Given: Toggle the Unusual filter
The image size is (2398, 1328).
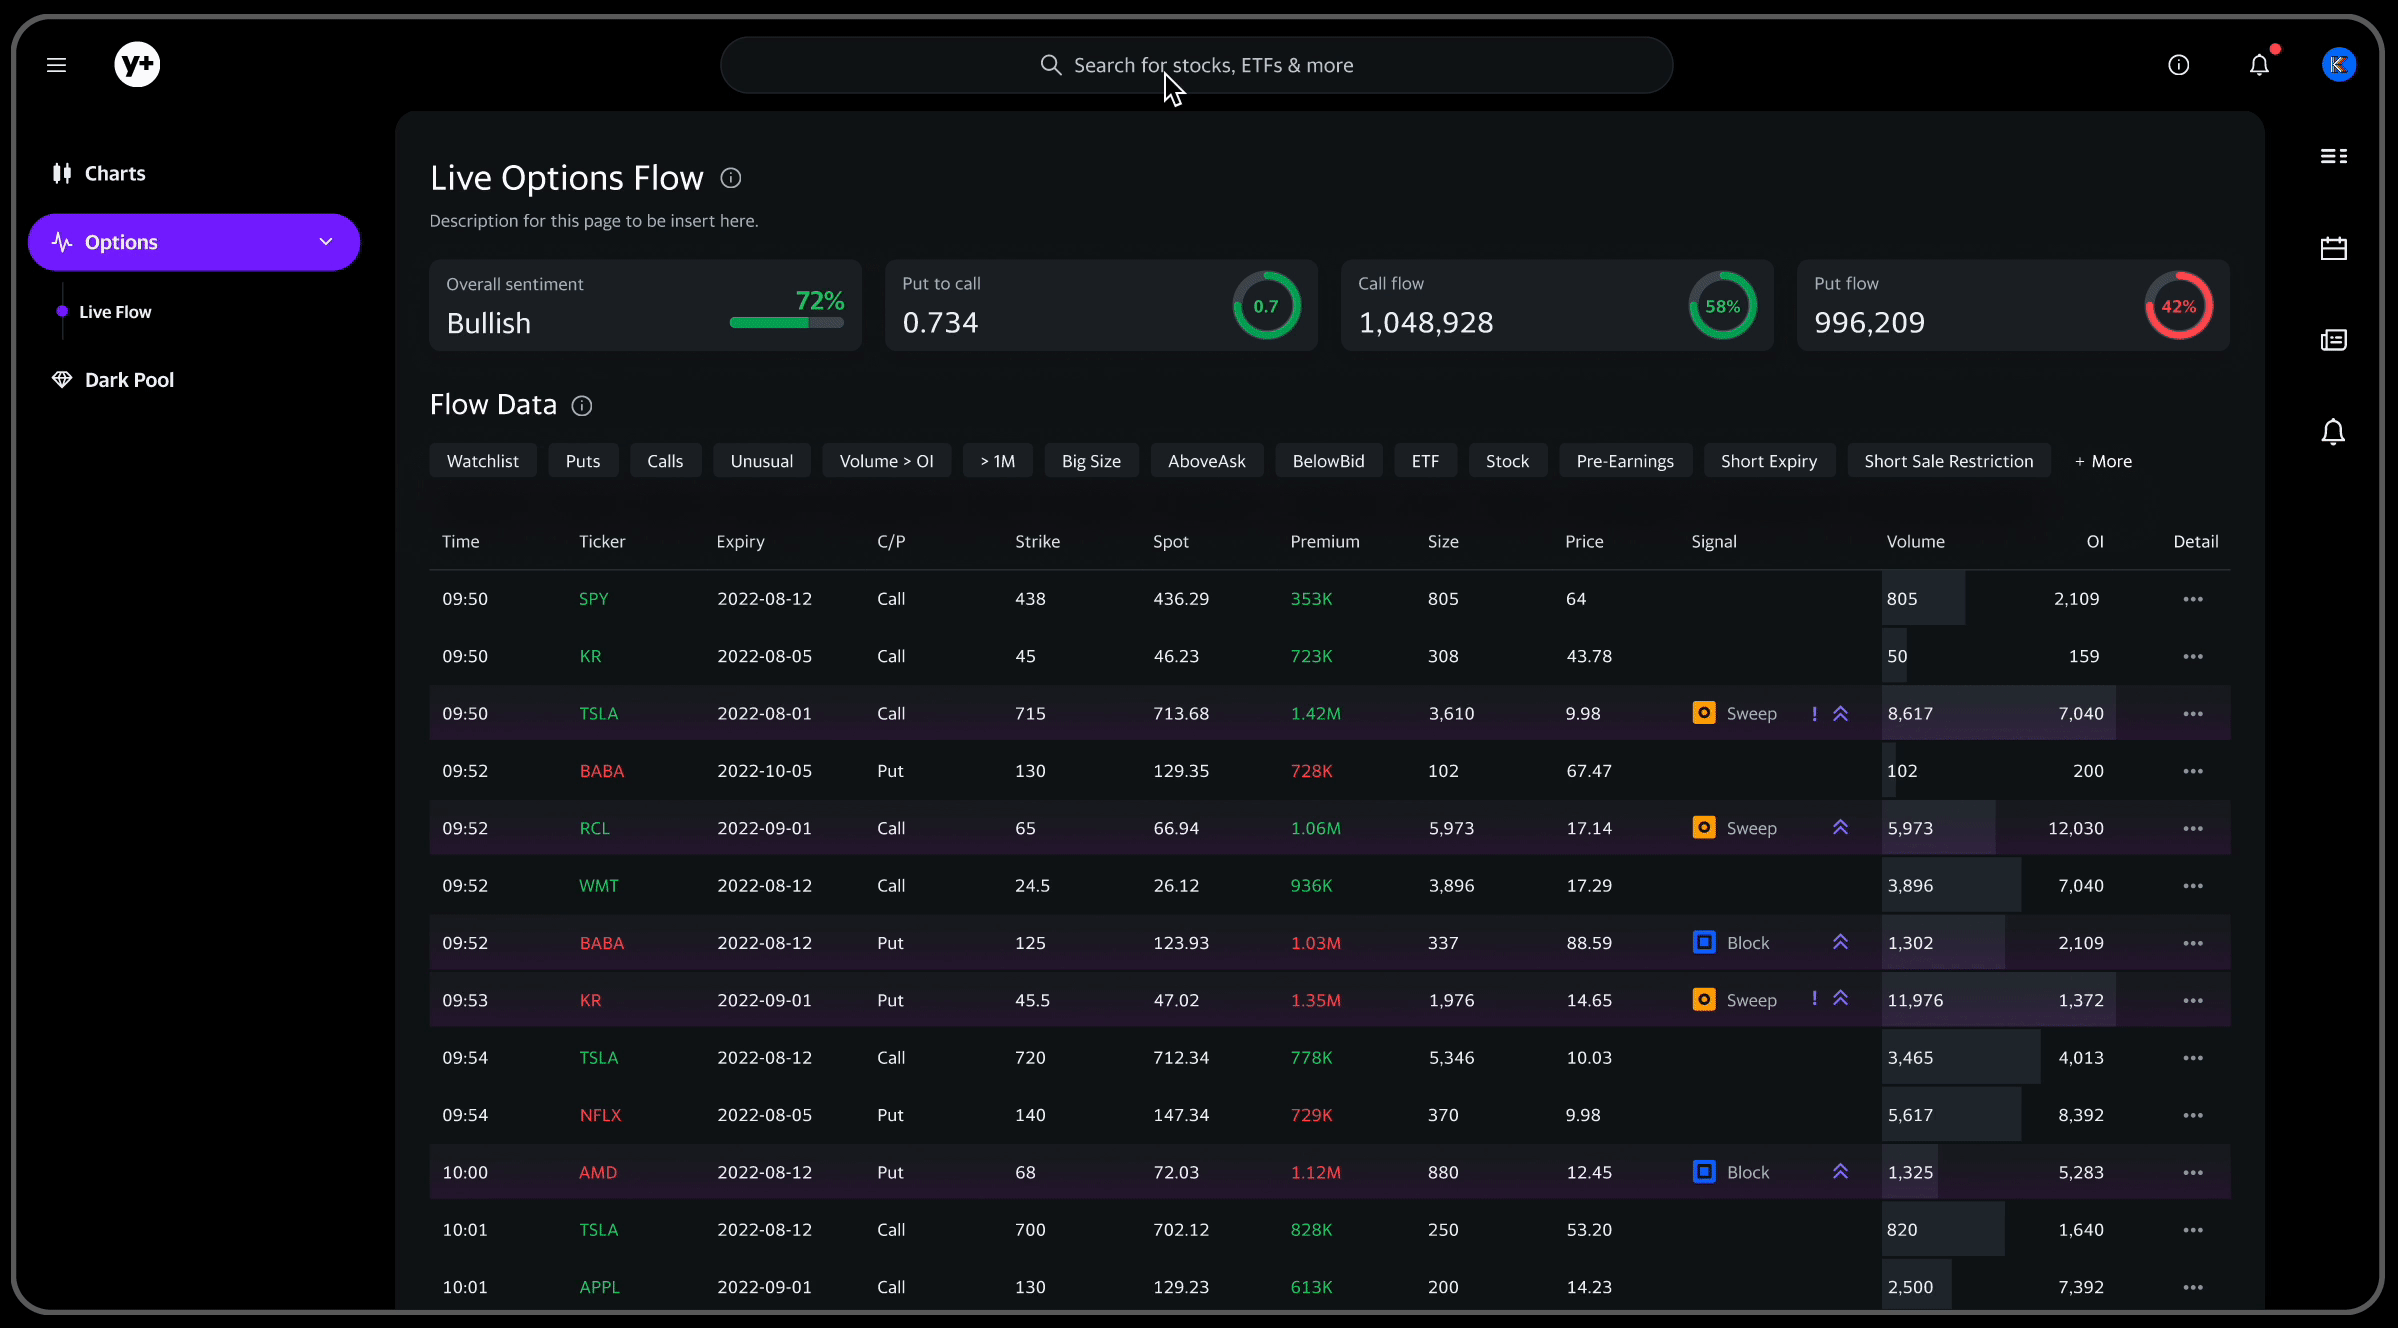Looking at the screenshot, I should point(762,461).
